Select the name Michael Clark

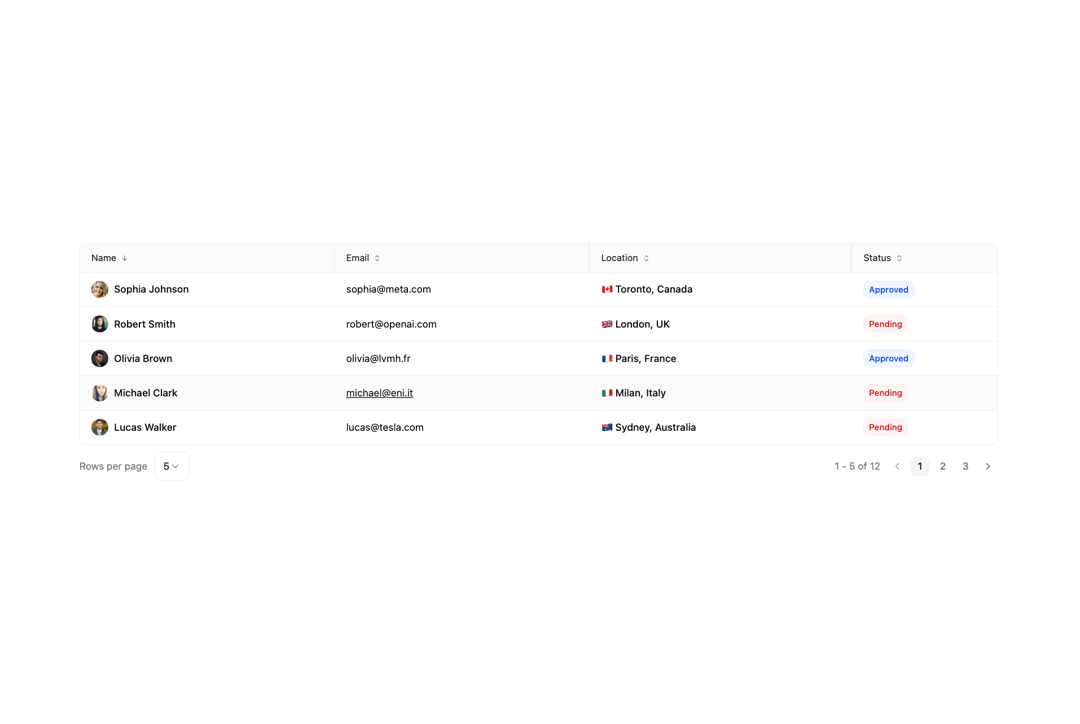click(145, 393)
